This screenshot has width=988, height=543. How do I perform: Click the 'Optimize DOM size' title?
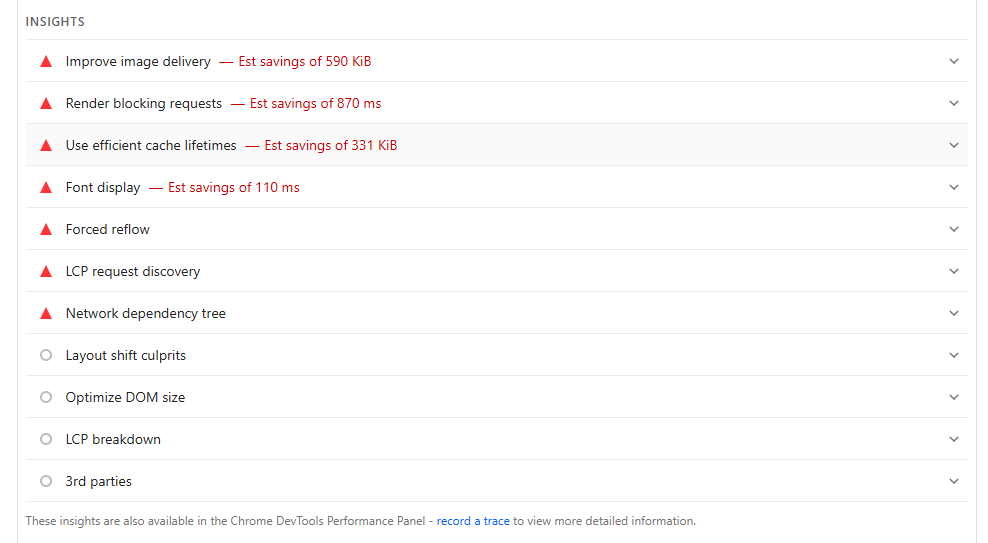click(125, 397)
